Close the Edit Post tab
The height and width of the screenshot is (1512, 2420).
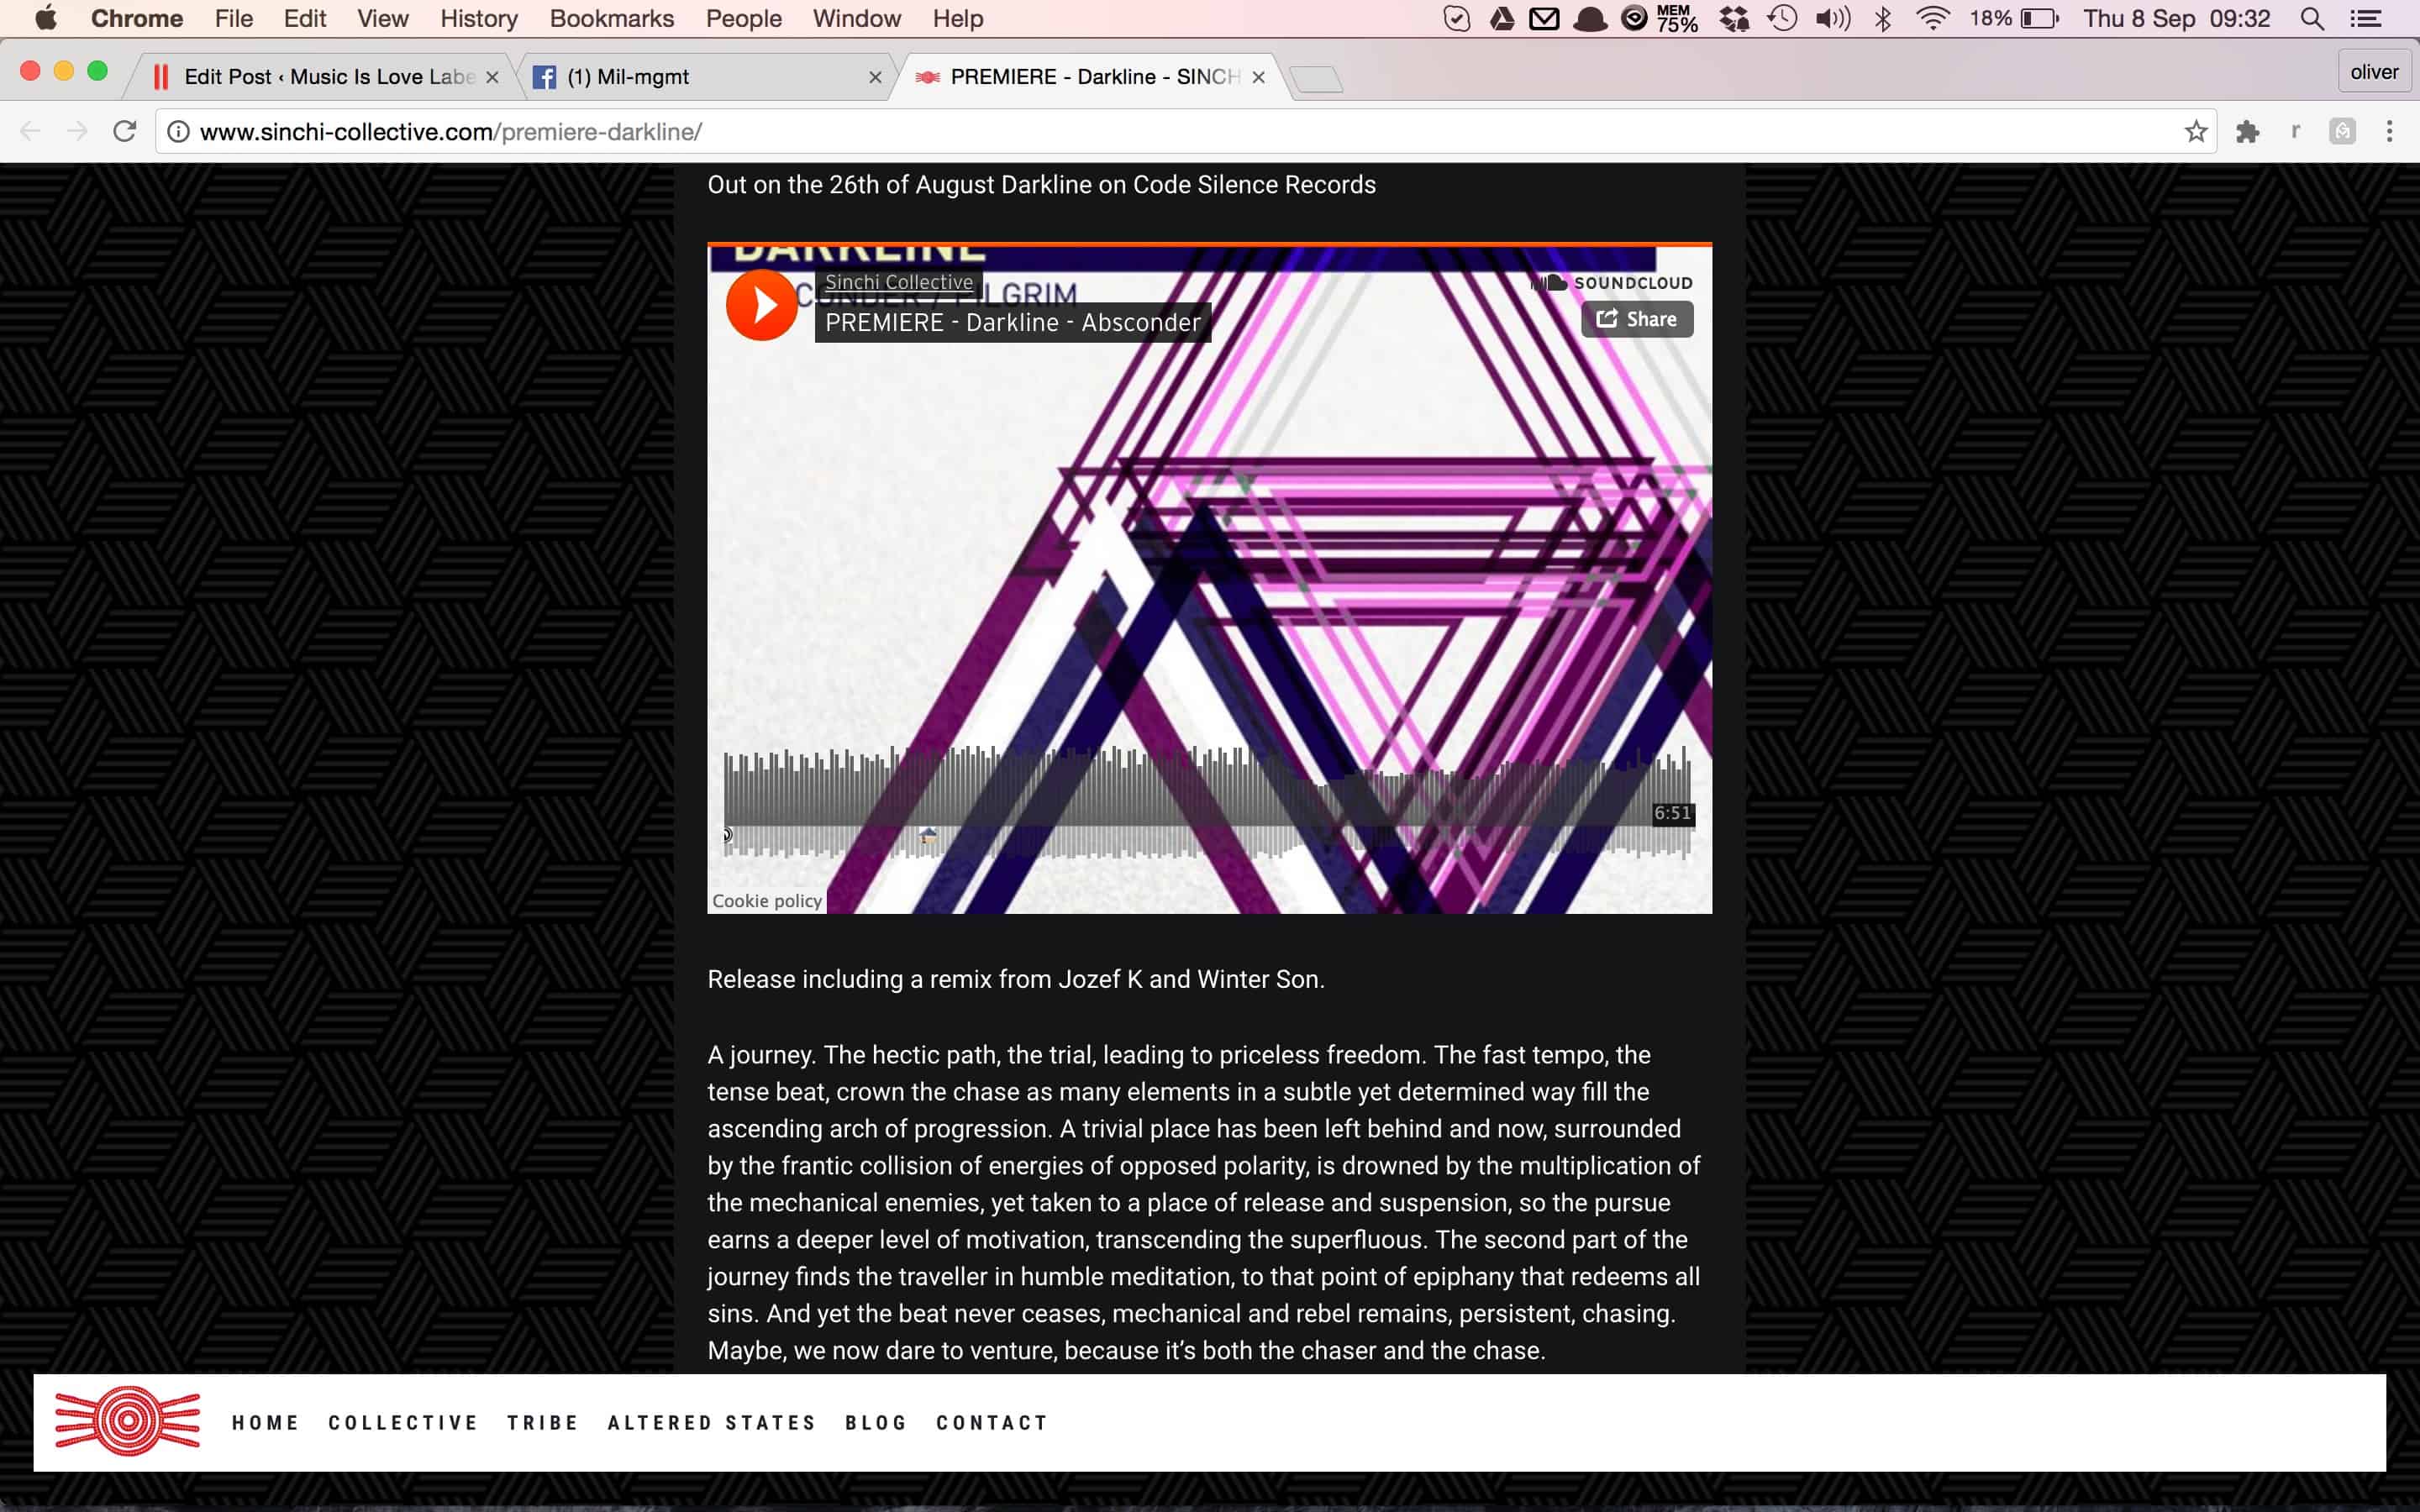(x=492, y=77)
